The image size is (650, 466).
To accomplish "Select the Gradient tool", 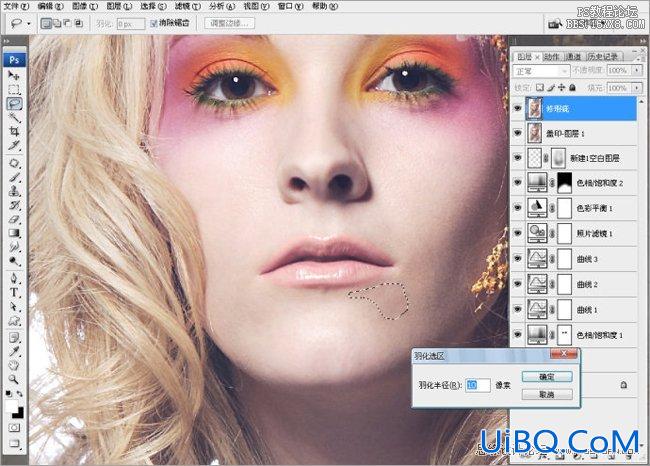I will click(14, 233).
